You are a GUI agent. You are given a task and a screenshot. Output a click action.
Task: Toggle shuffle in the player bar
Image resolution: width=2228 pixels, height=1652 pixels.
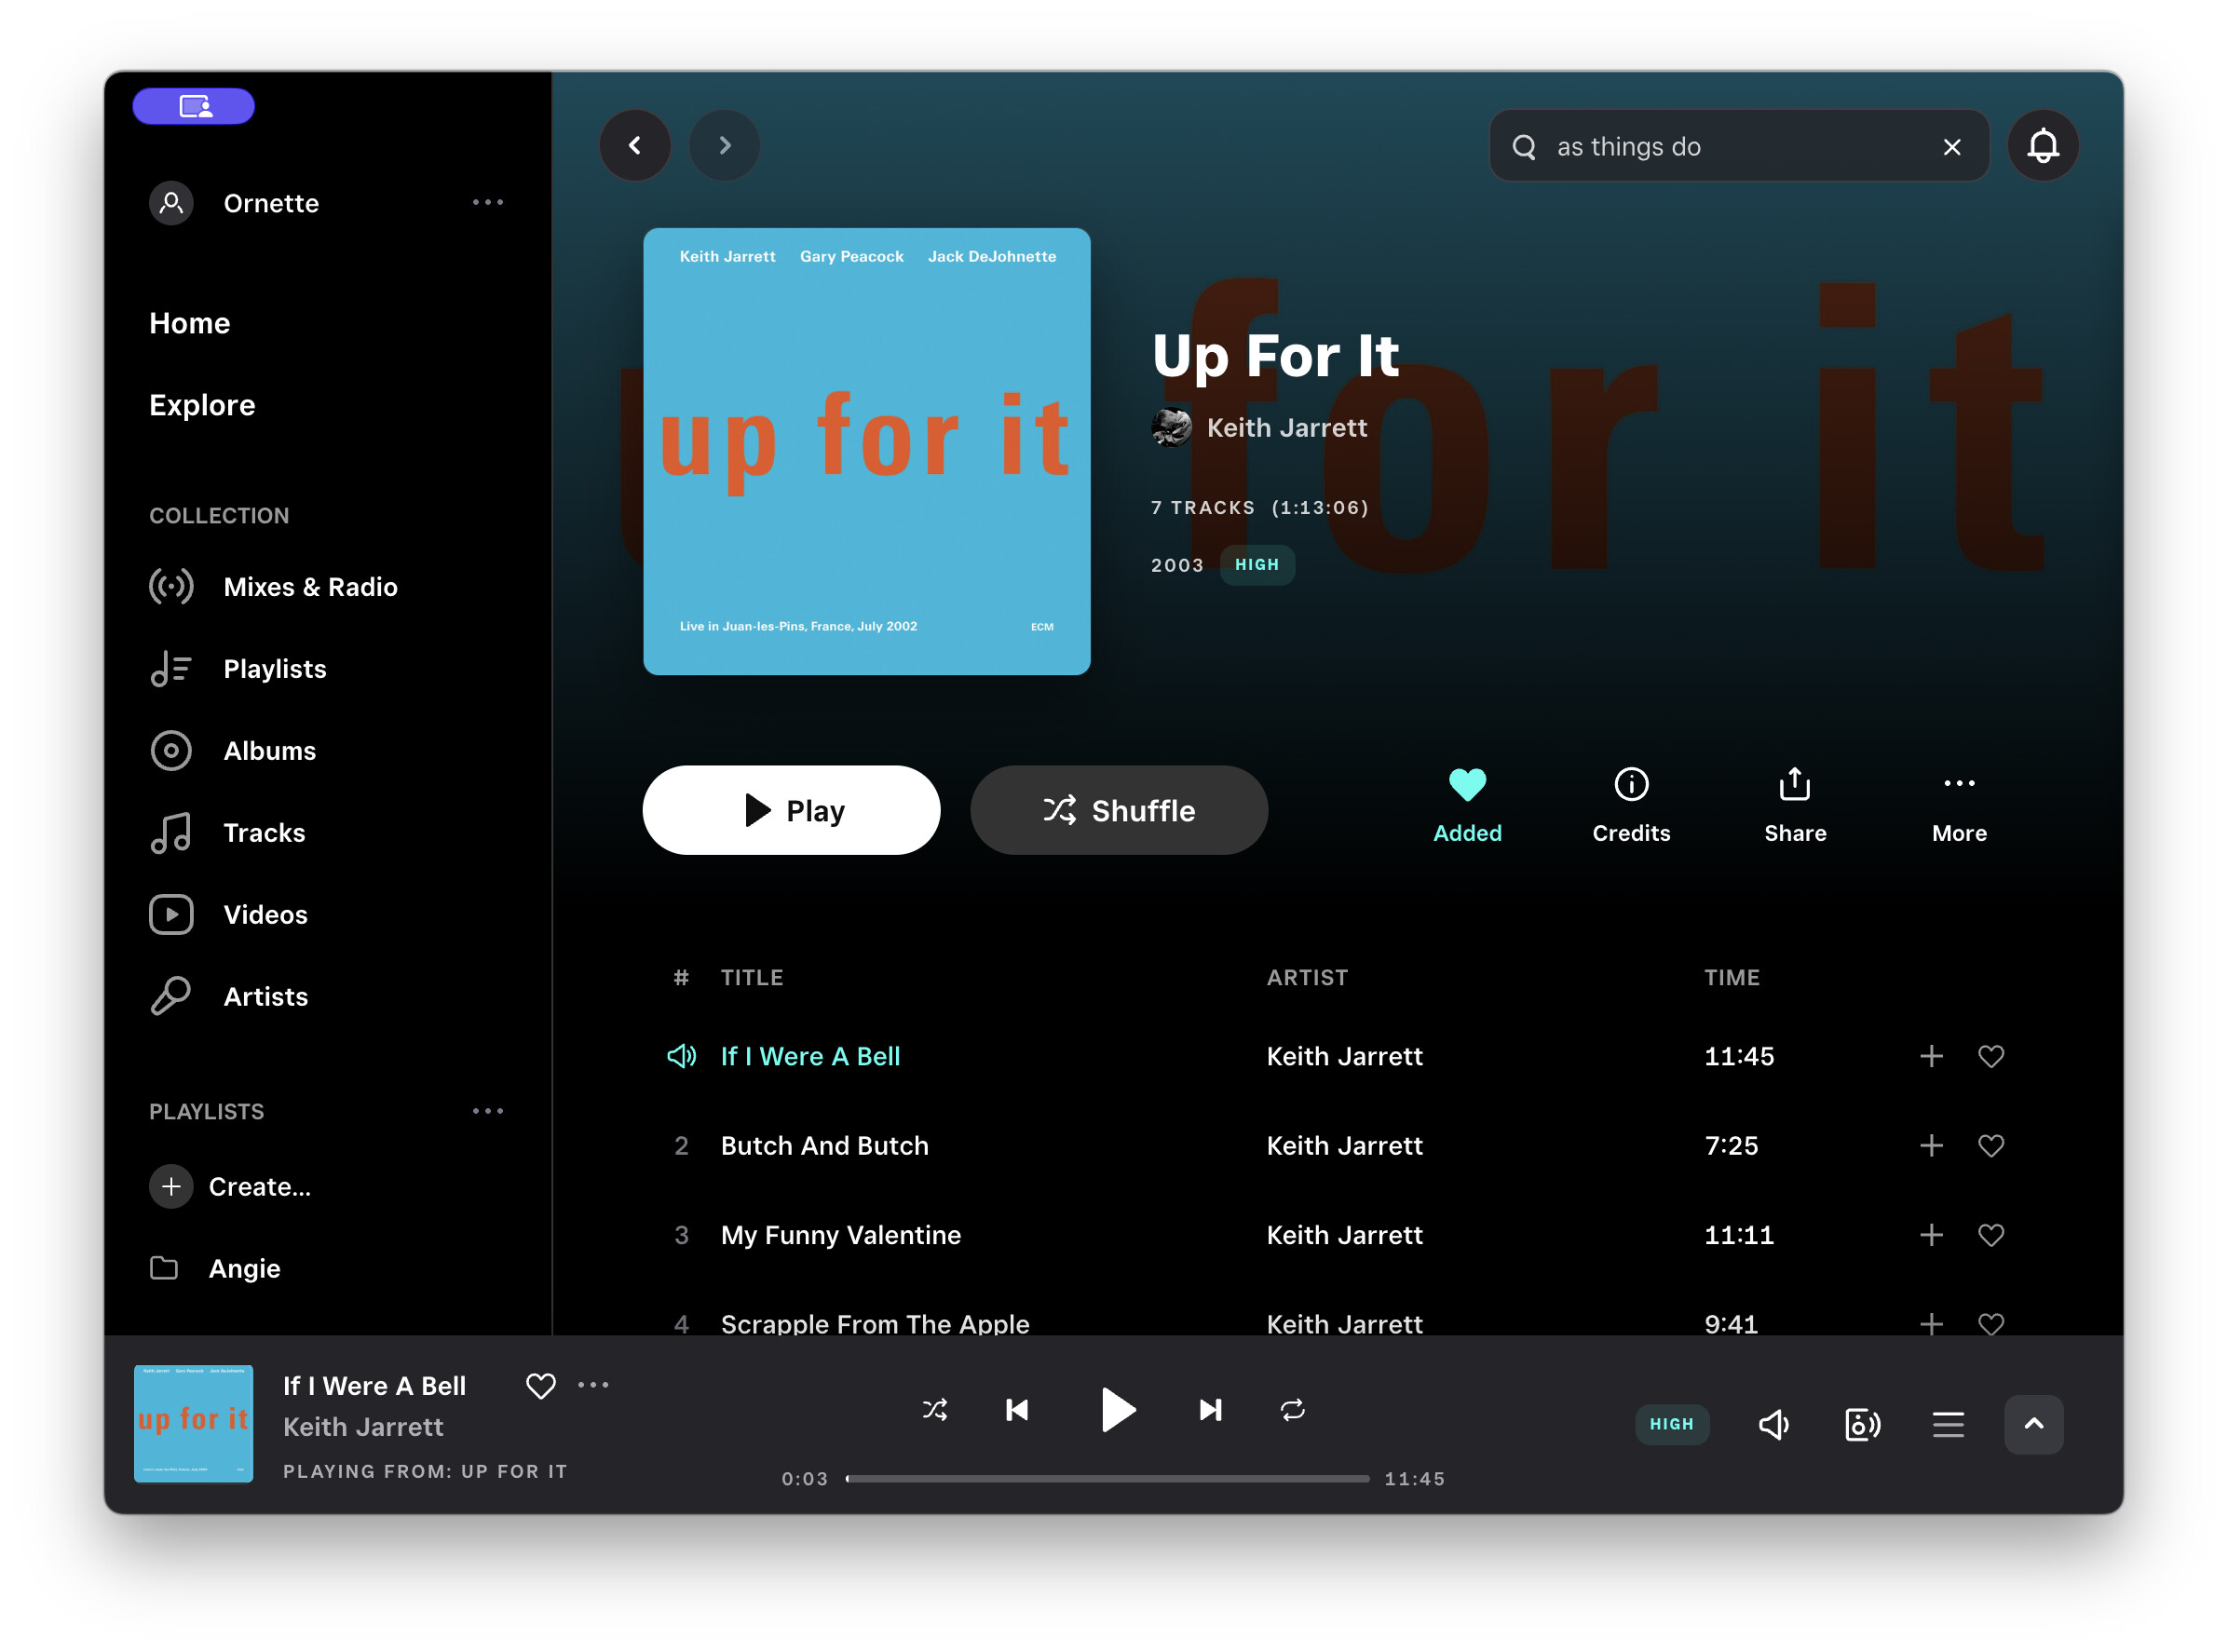pos(934,1410)
